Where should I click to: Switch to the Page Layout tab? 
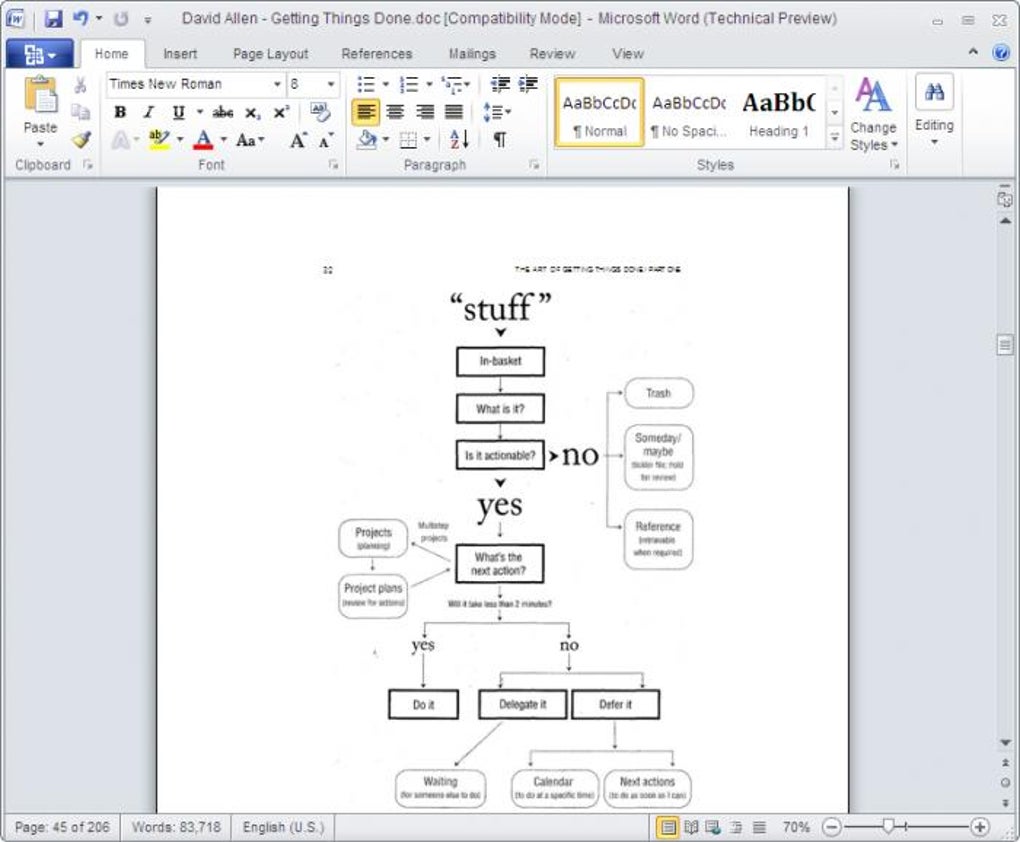click(271, 54)
